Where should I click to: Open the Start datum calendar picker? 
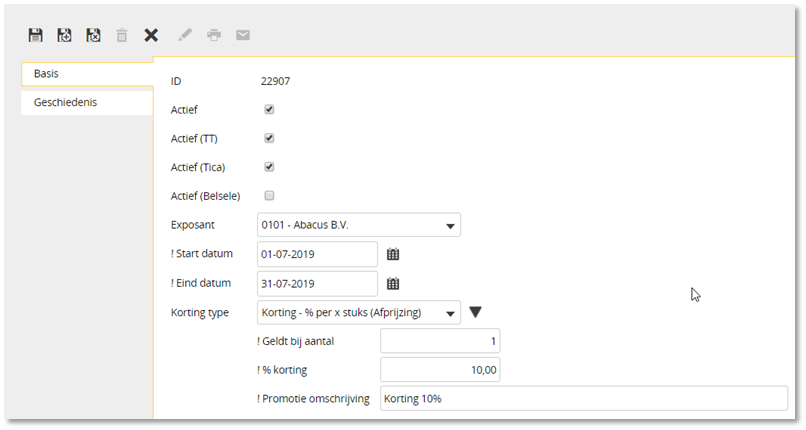click(393, 254)
